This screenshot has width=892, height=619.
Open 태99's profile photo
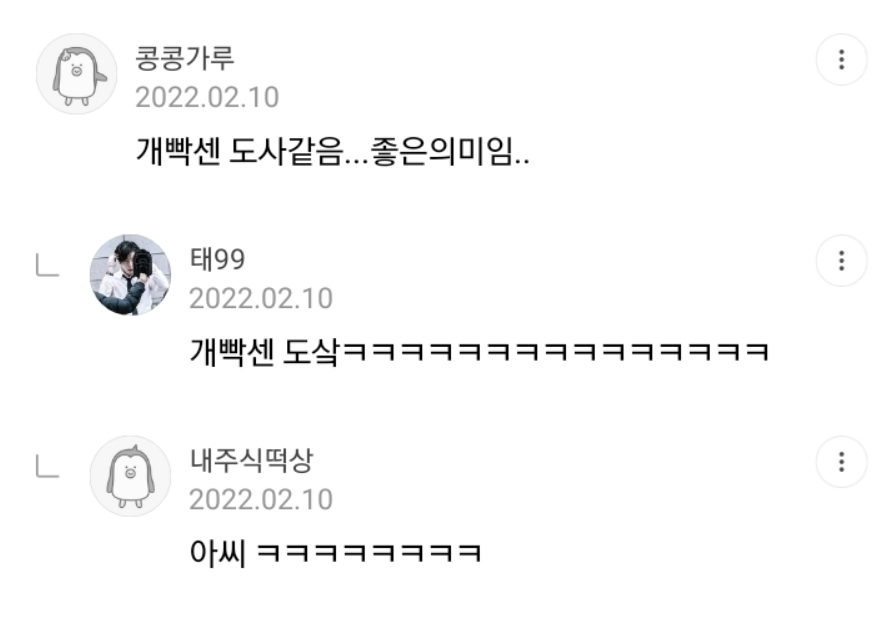click(130, 275)
